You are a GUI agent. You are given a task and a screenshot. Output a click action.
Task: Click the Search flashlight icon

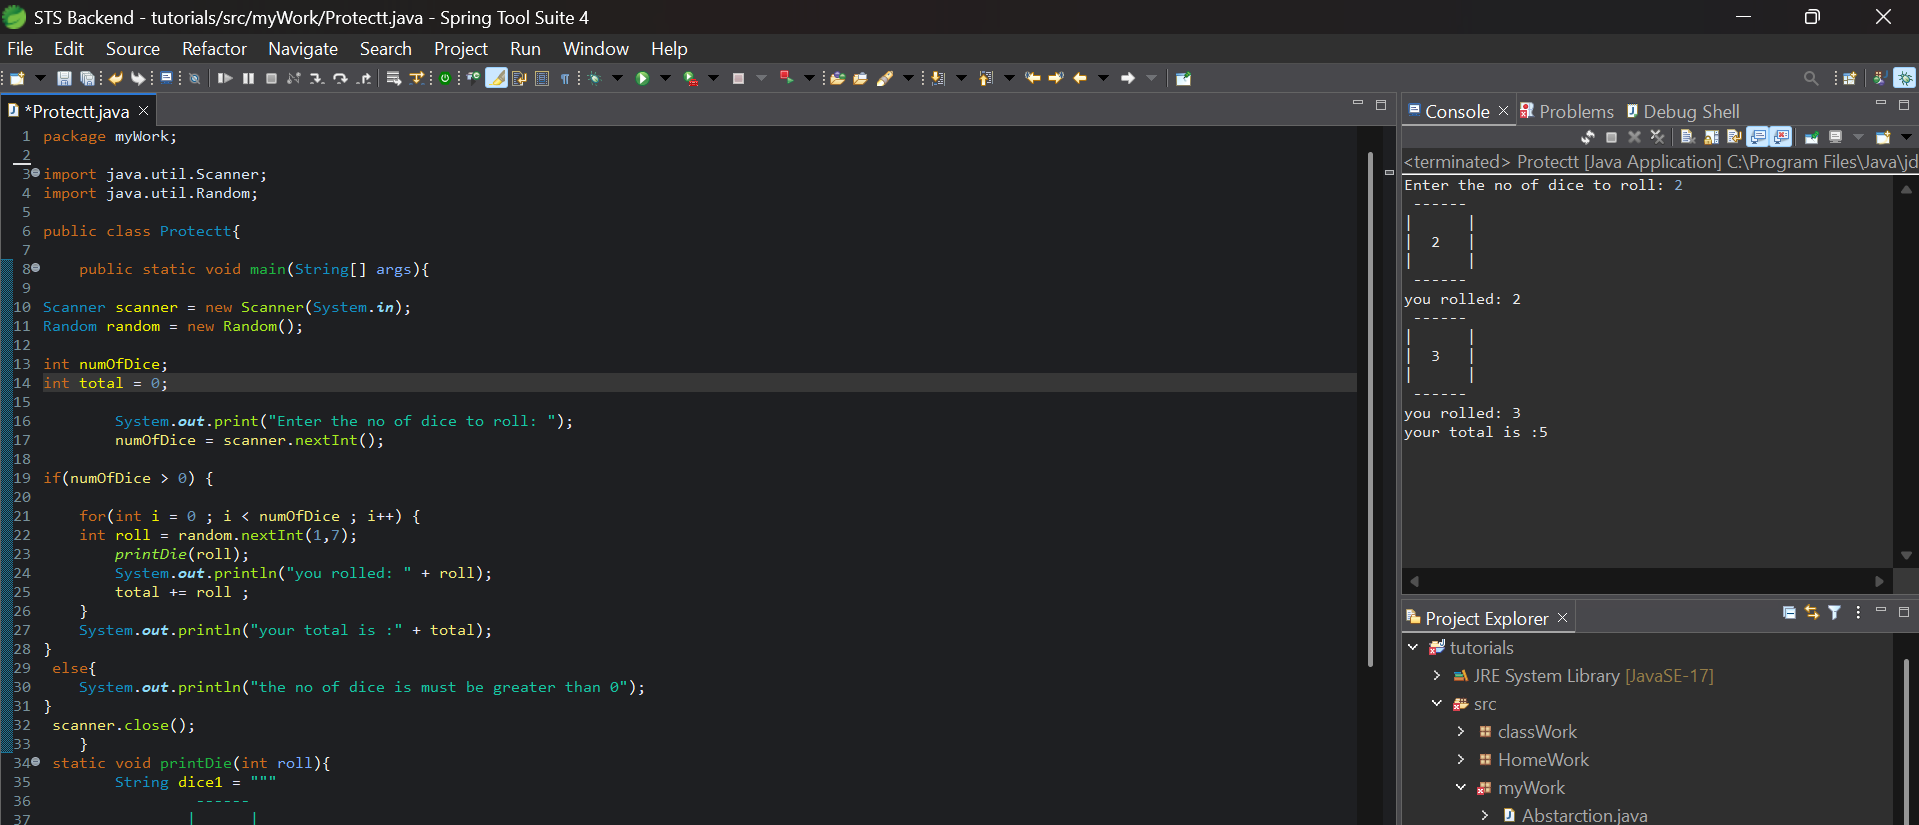point(884,78)
